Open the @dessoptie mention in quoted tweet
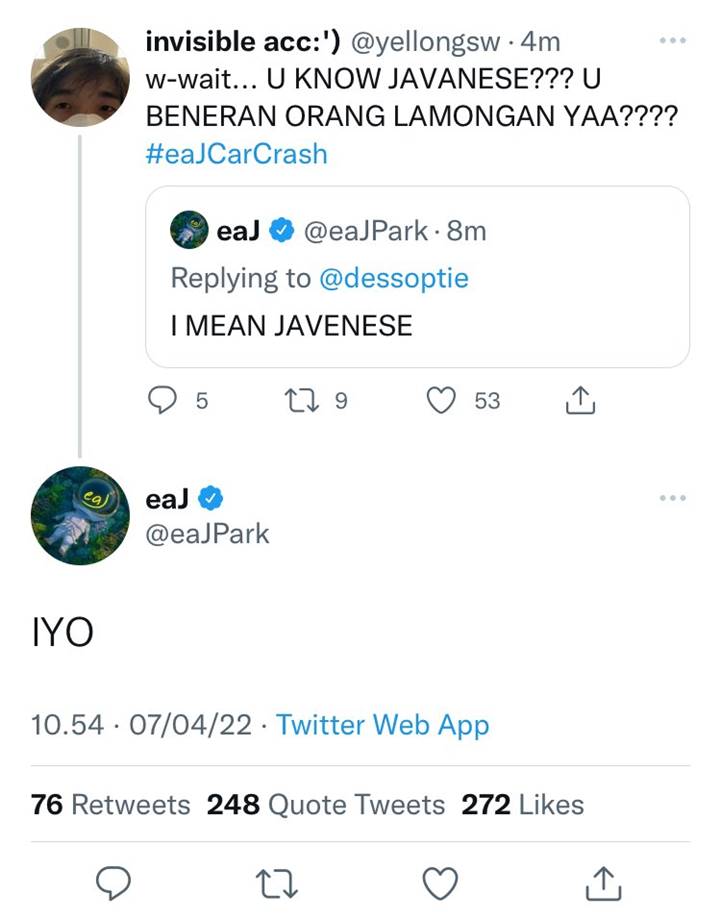The width and height of the screenshot is (720, 920). point(393,278)
